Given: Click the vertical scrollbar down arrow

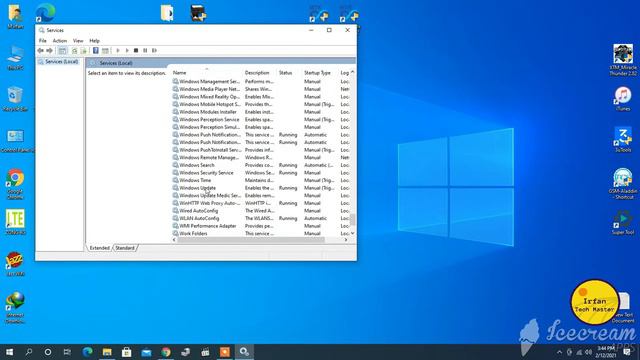Looking at the screenshot, I should [x=353, y=233].
